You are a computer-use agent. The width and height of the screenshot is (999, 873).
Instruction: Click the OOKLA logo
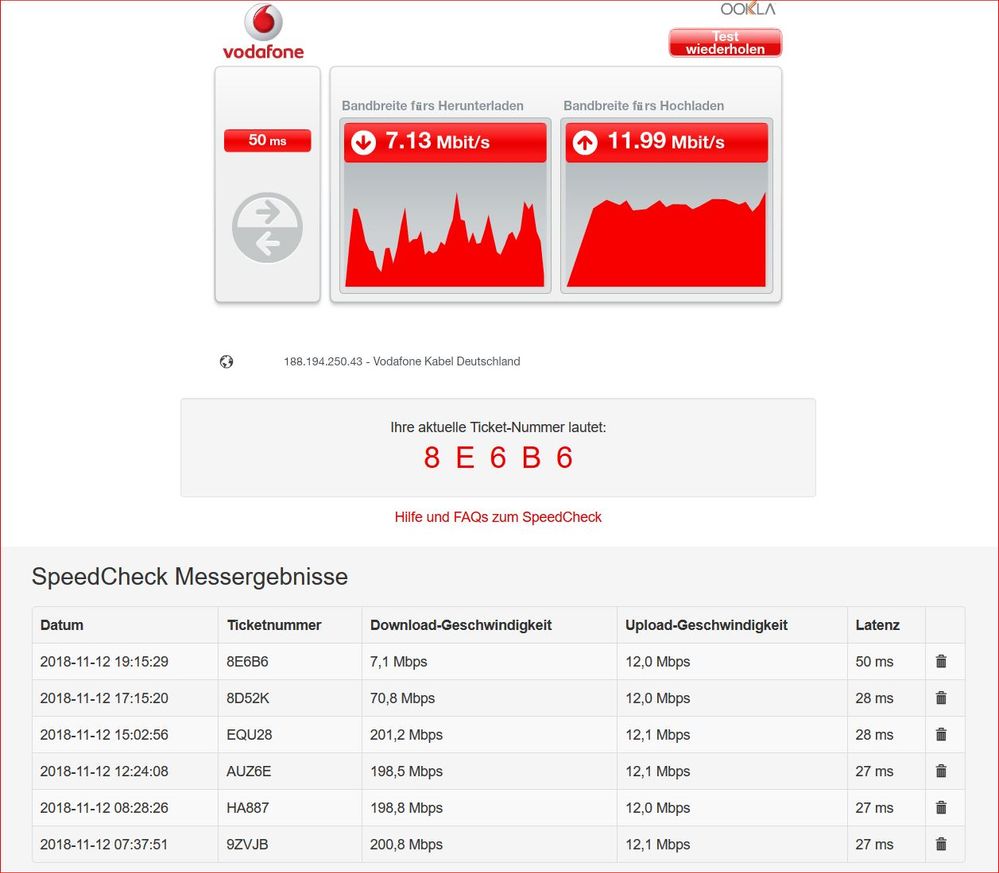coord(746,9)
